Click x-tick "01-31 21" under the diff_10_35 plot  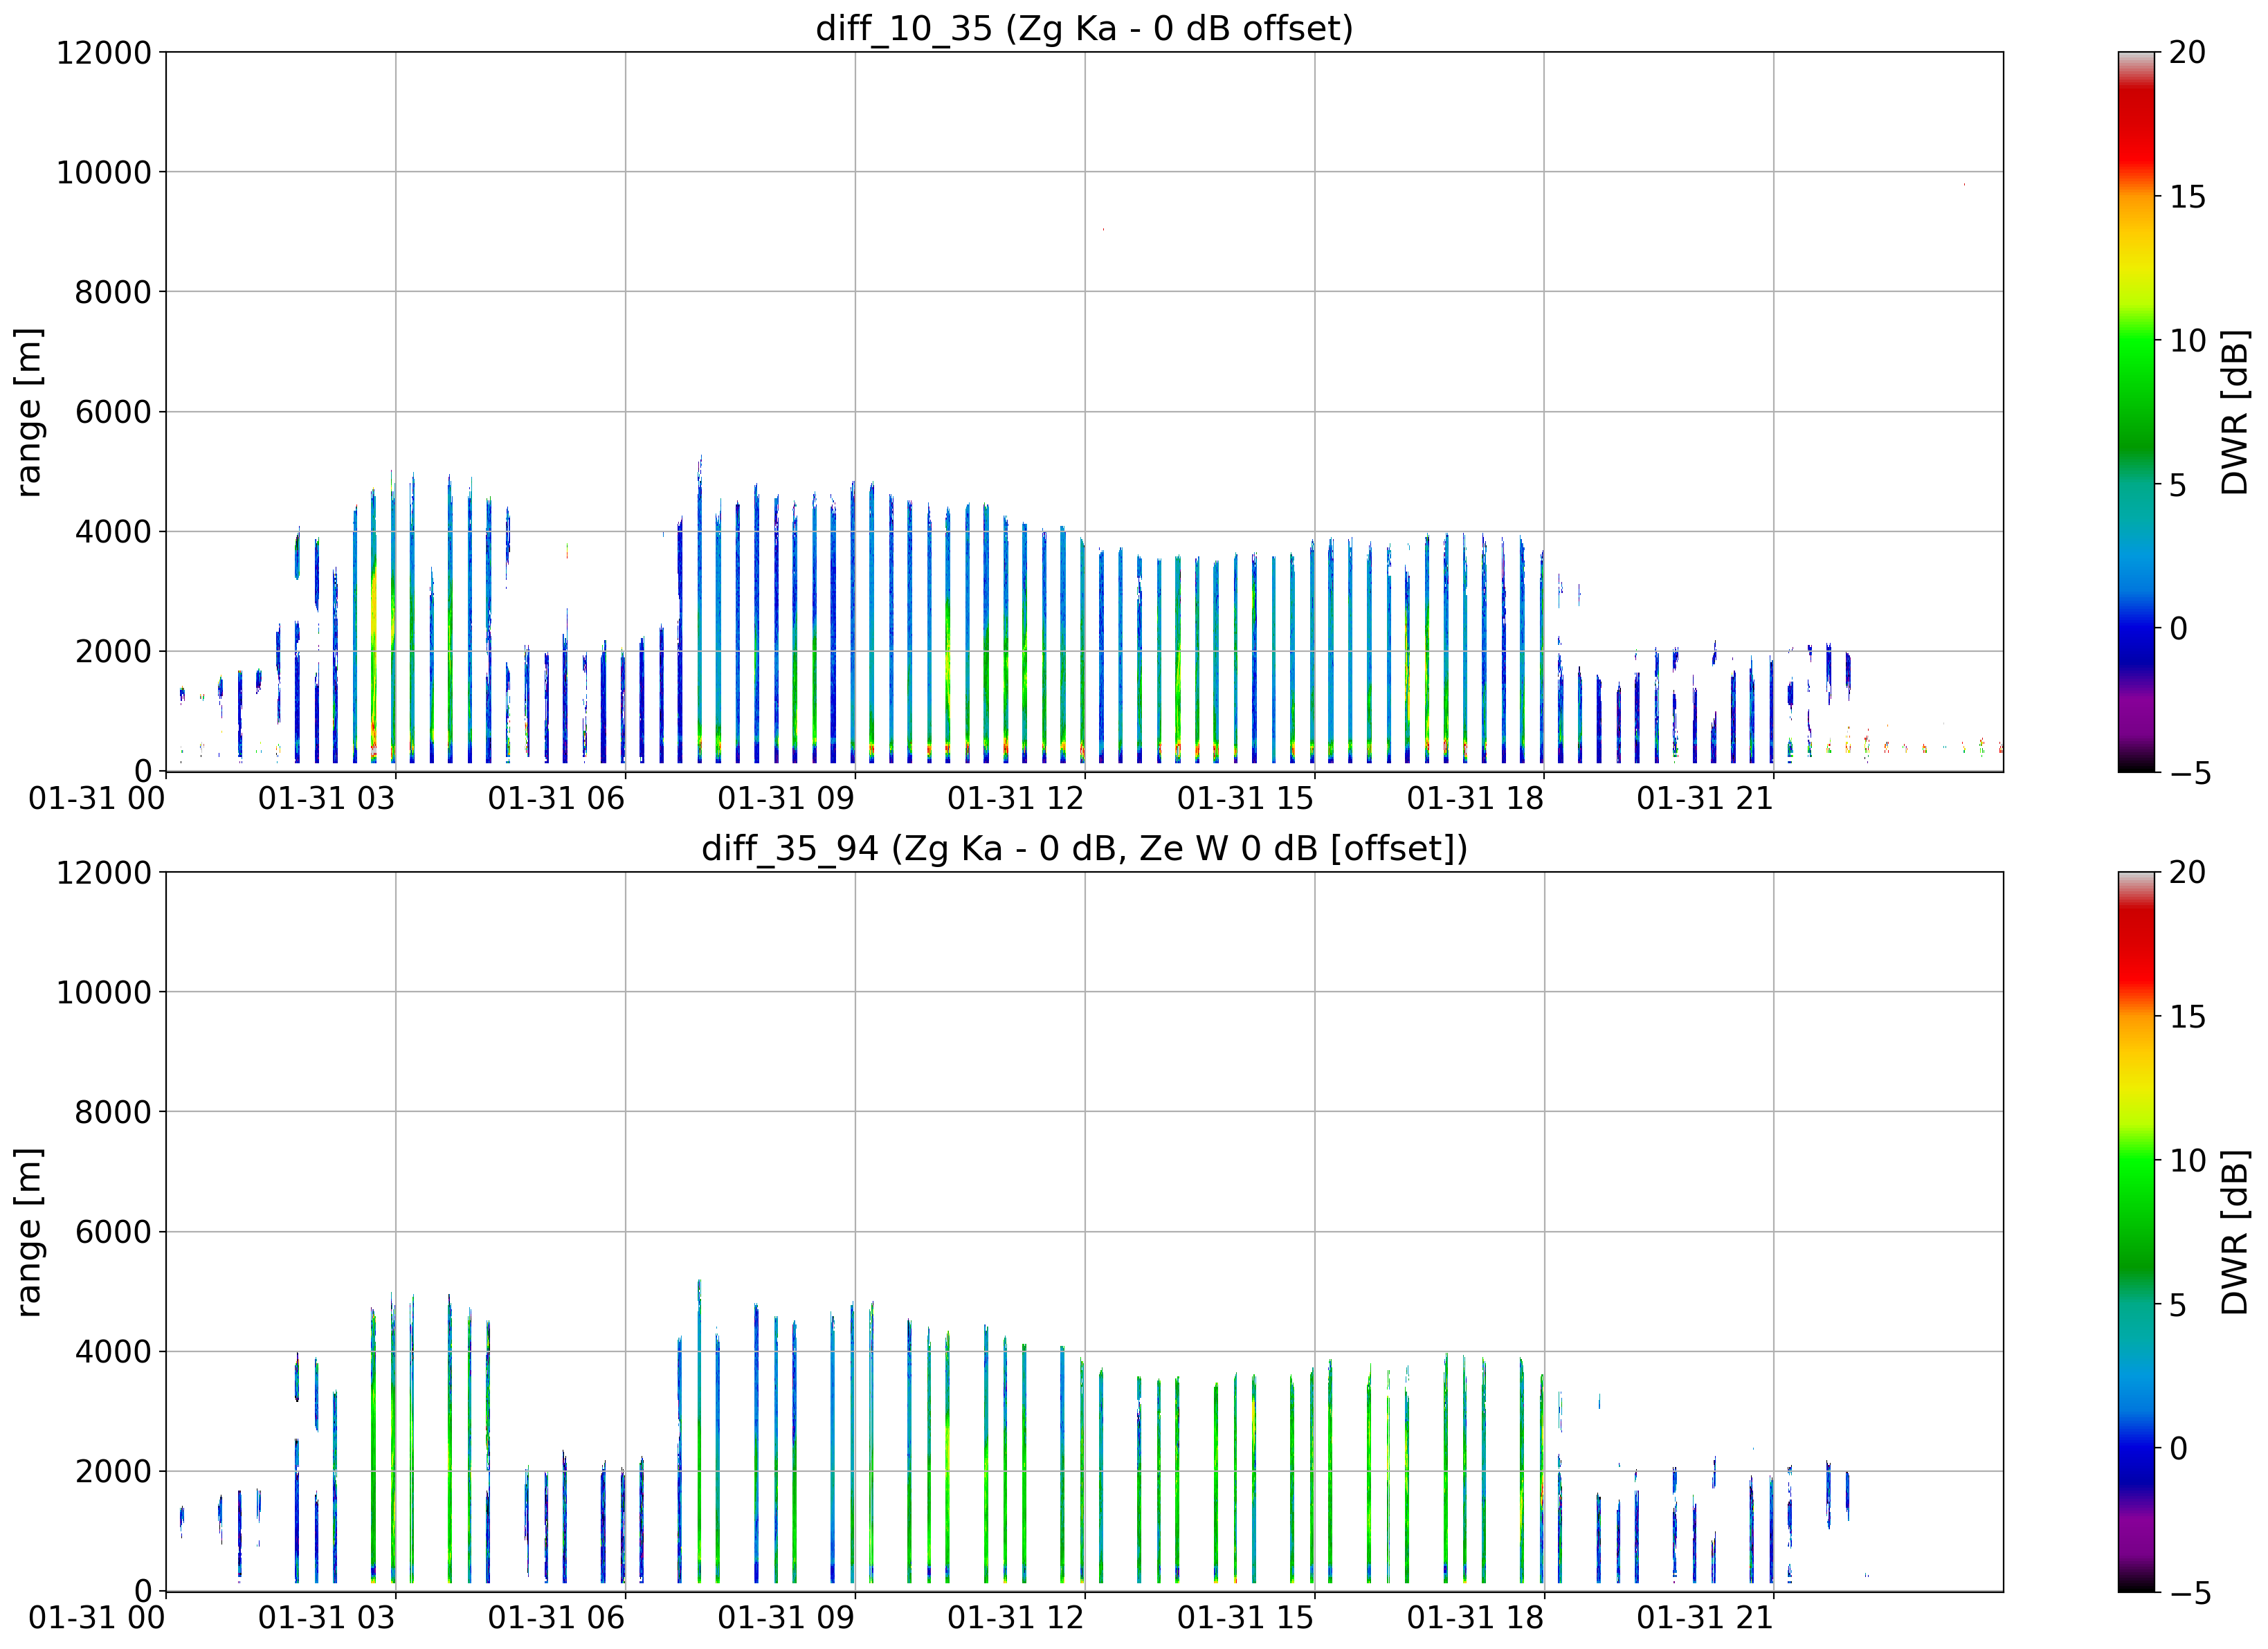pos(1705,798)
